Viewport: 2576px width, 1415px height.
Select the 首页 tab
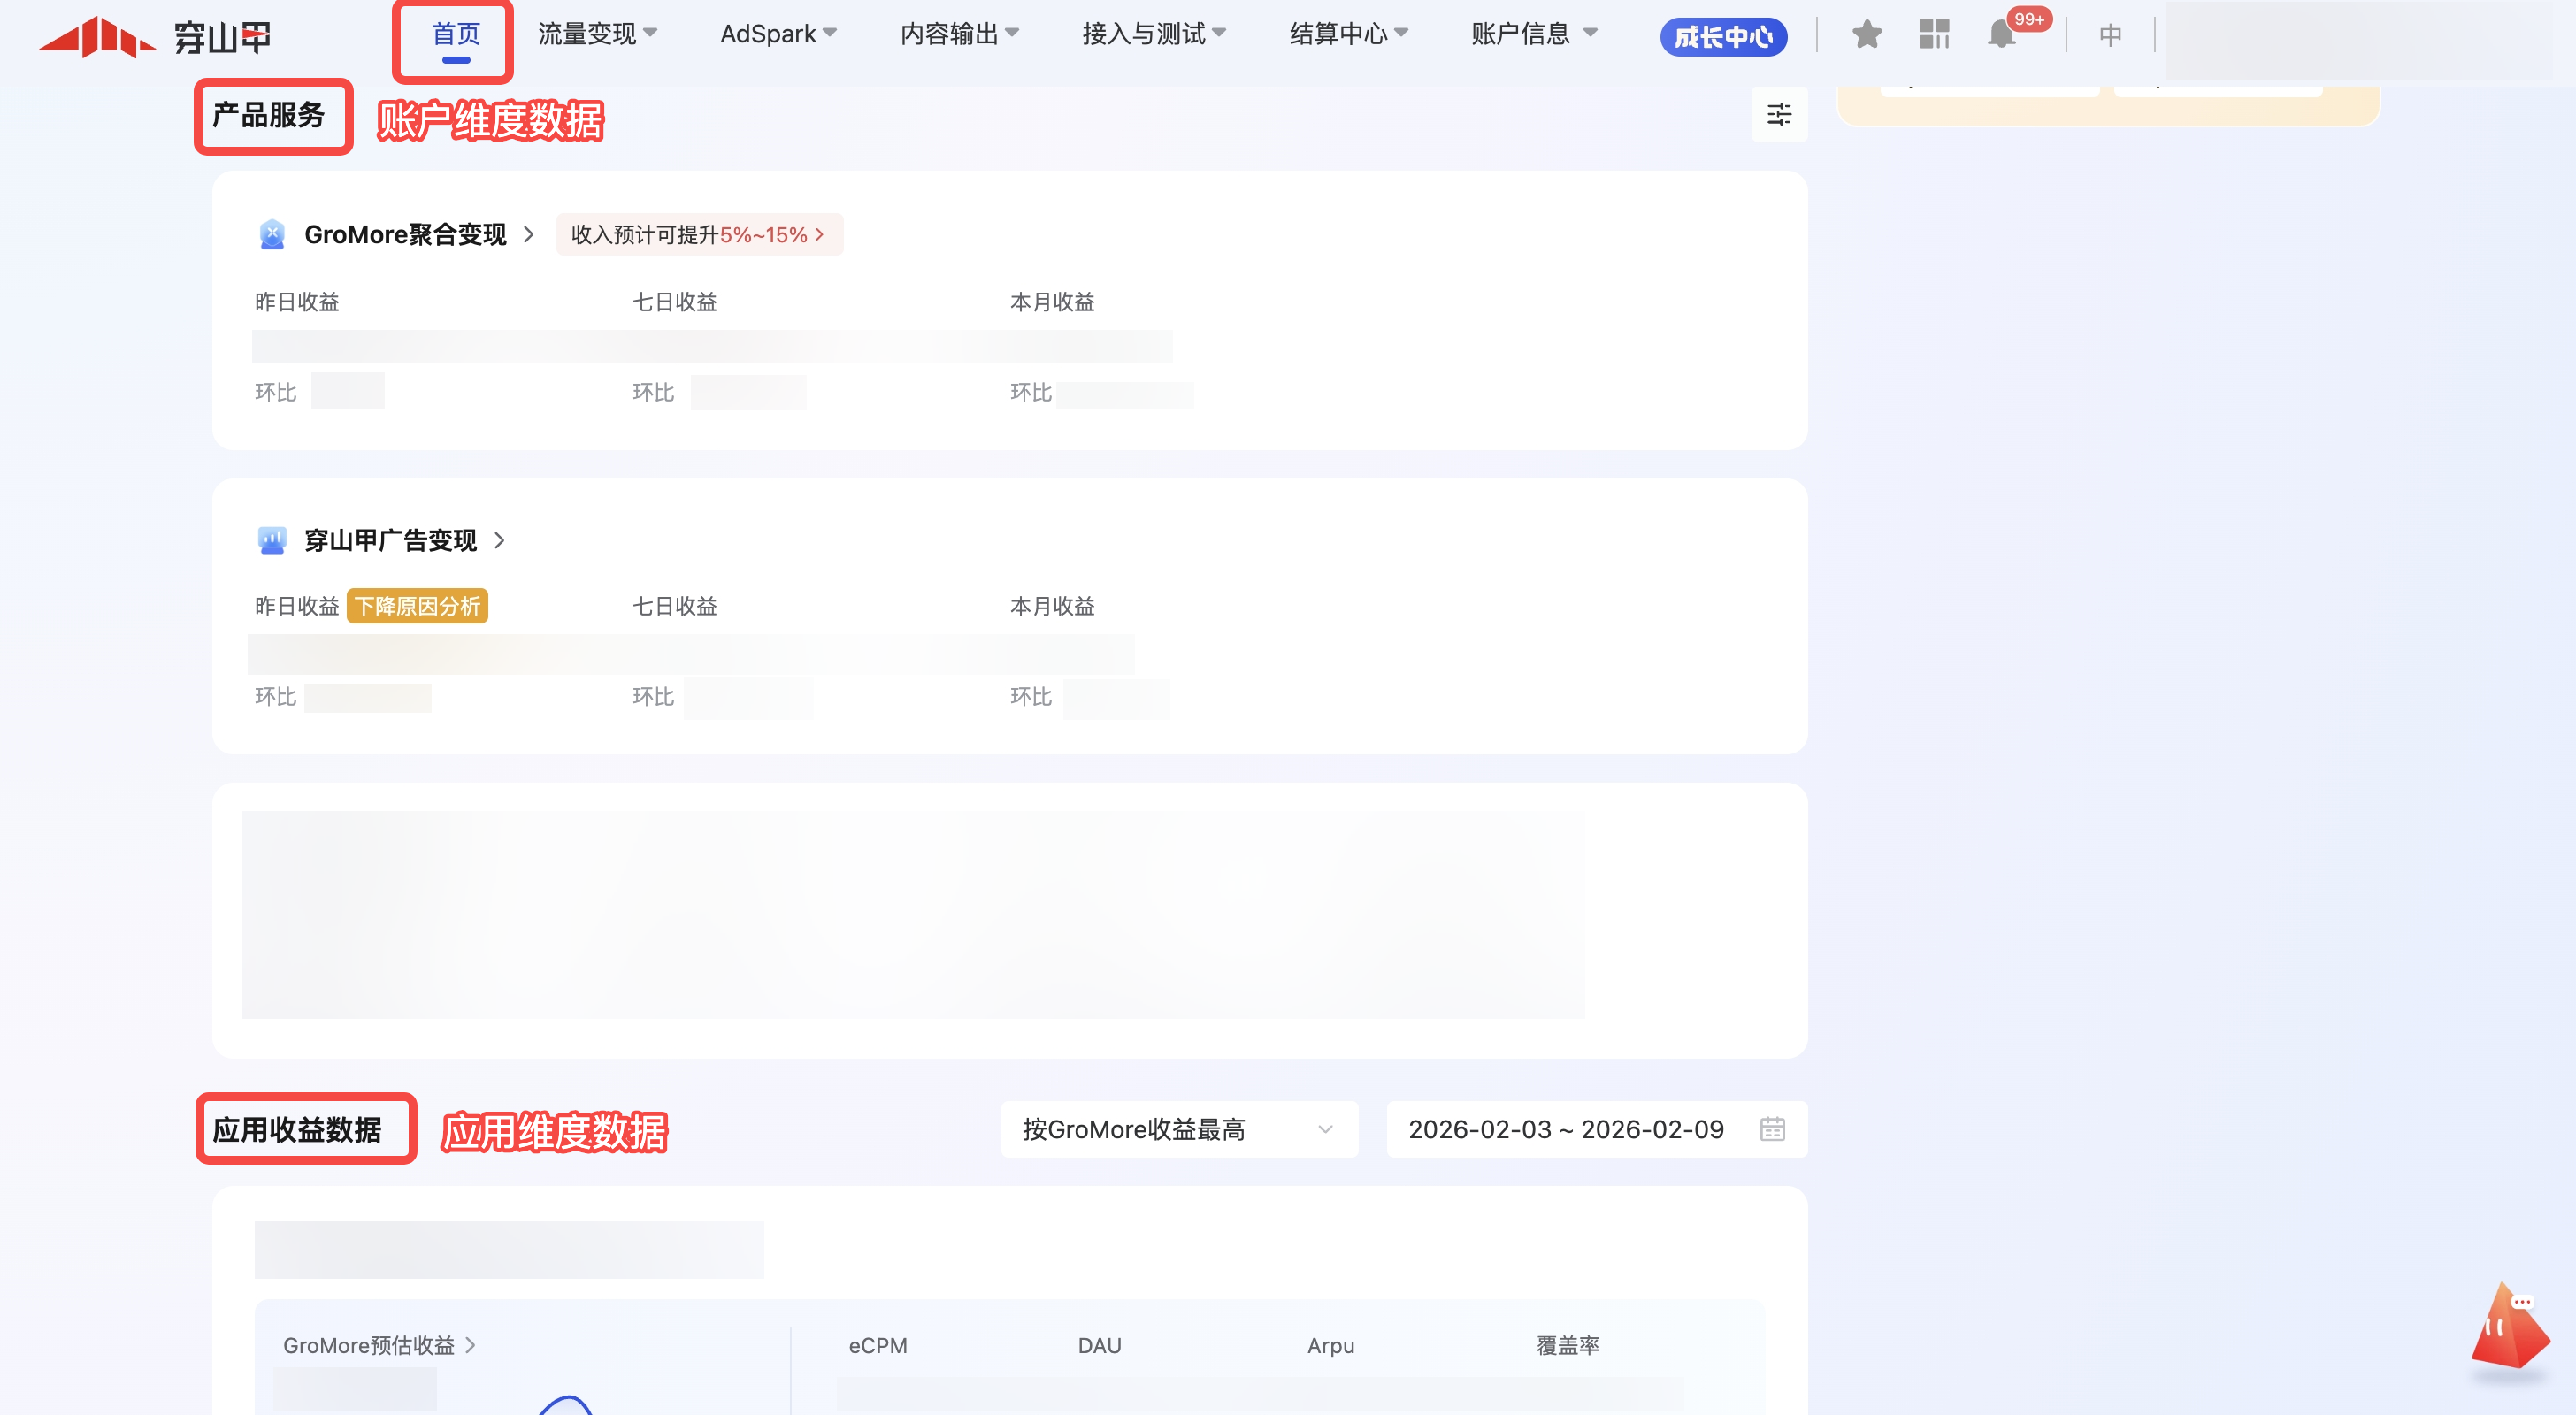coord(455,34)
